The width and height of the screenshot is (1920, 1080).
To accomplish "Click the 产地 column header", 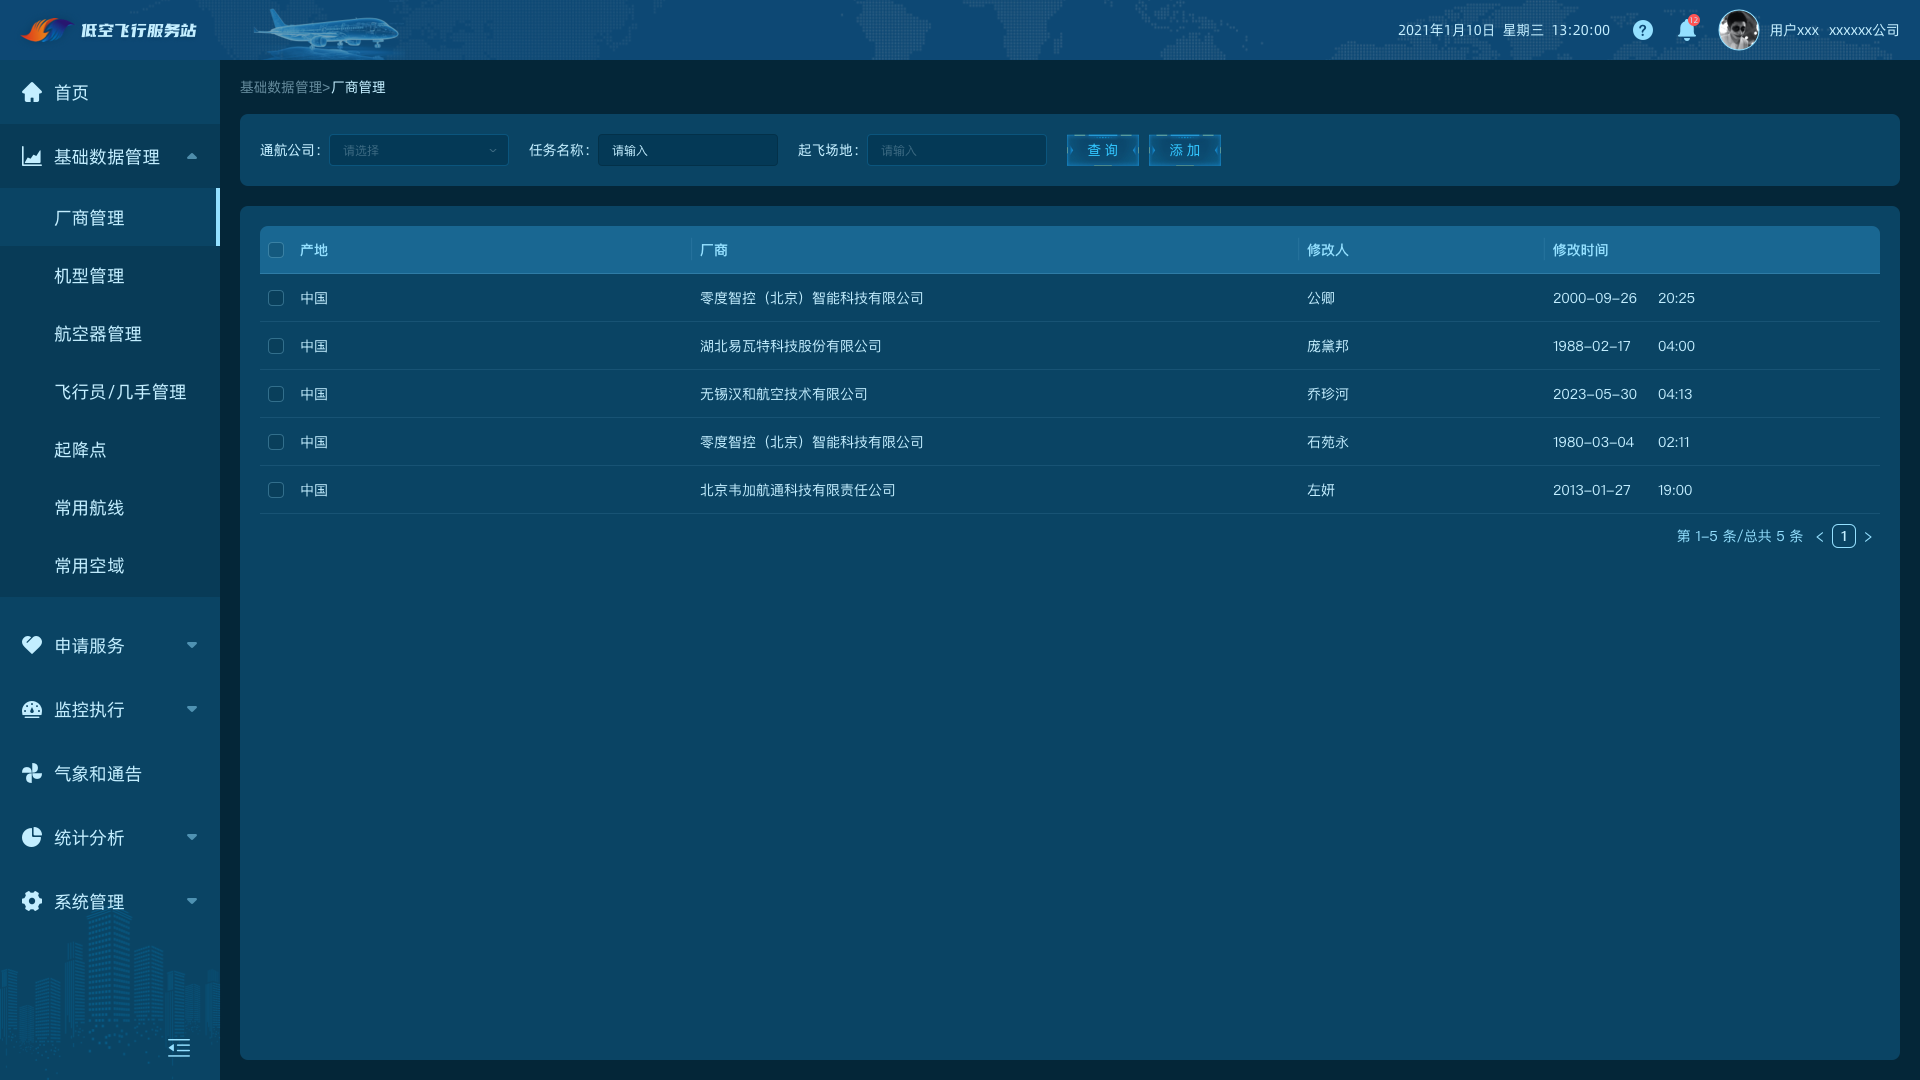I will coord(314,250).
